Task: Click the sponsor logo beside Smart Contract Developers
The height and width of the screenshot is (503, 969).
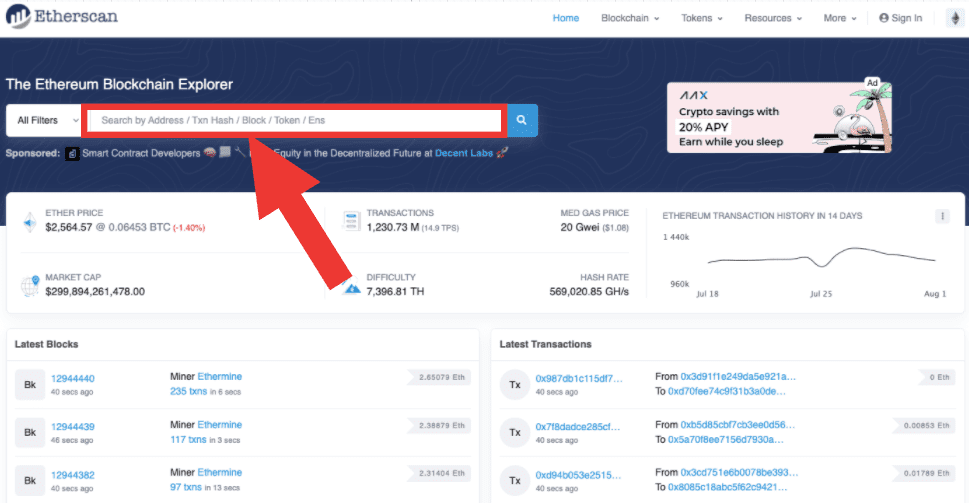Action: tap(72, 153)
